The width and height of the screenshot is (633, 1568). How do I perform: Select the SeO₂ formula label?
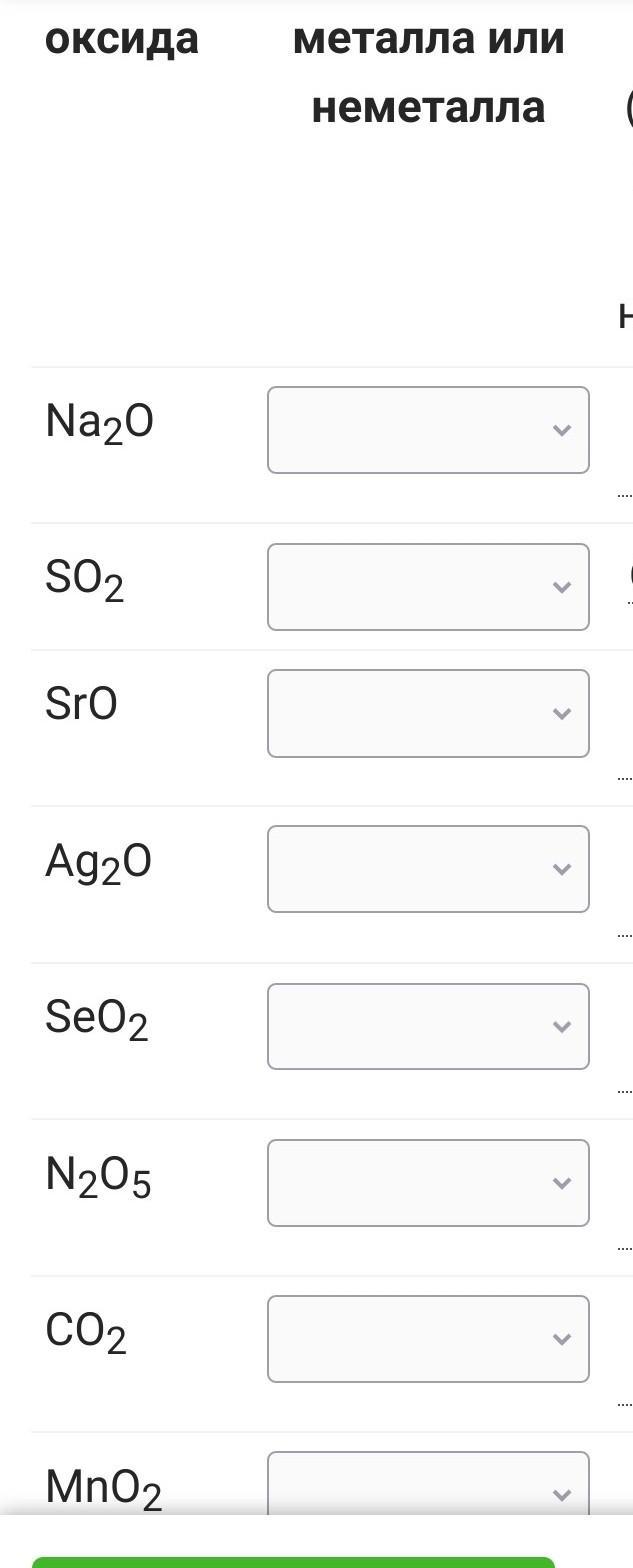96,1019
